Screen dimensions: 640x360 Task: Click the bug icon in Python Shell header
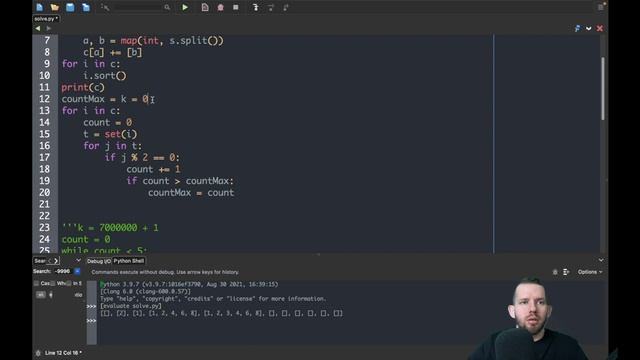(x=555, y=272)
